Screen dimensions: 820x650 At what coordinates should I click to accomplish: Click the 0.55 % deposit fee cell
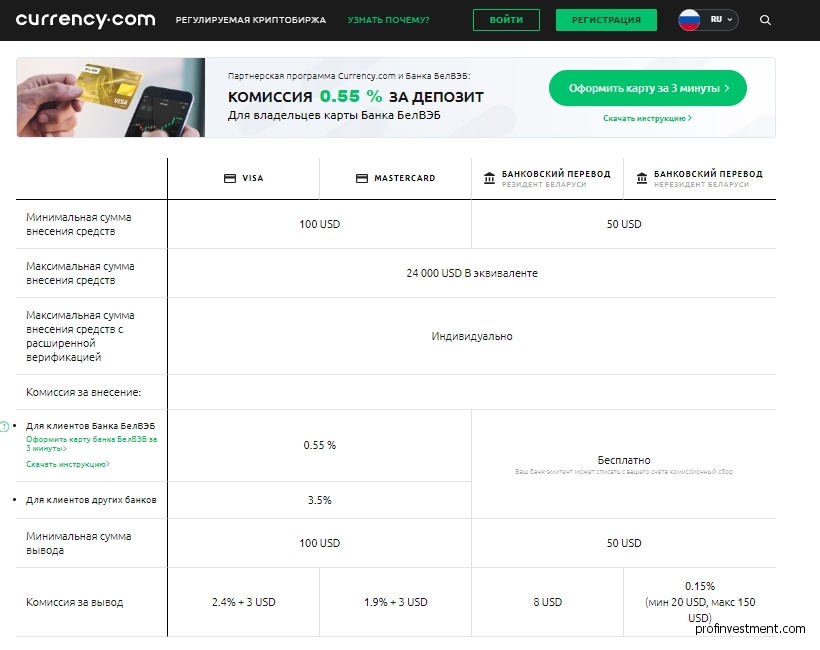pyautogui.click(x=320, y=445)
